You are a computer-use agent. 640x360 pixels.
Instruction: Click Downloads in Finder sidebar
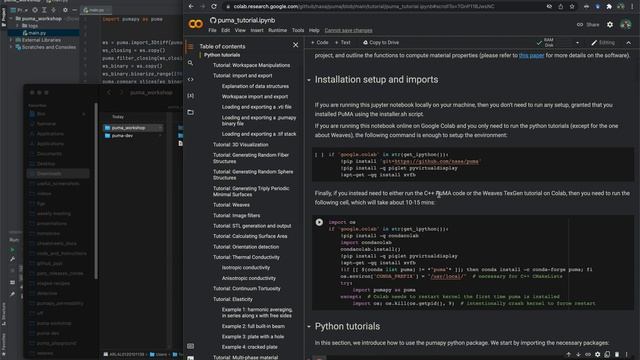[58, 173]
